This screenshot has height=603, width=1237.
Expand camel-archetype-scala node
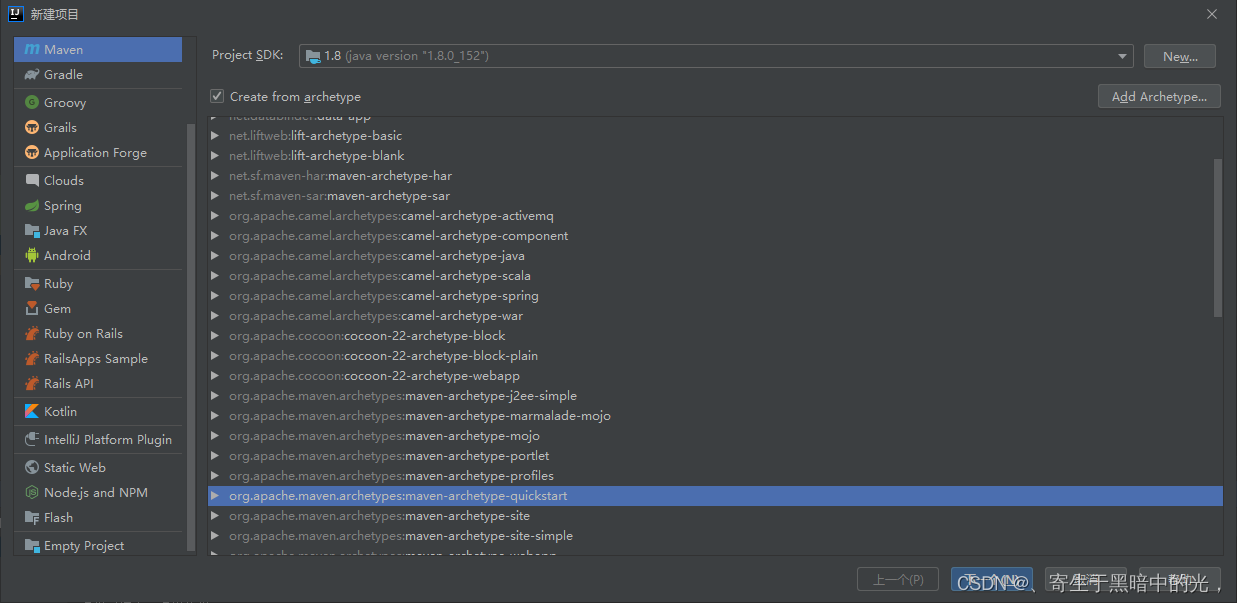coord(215,276)
